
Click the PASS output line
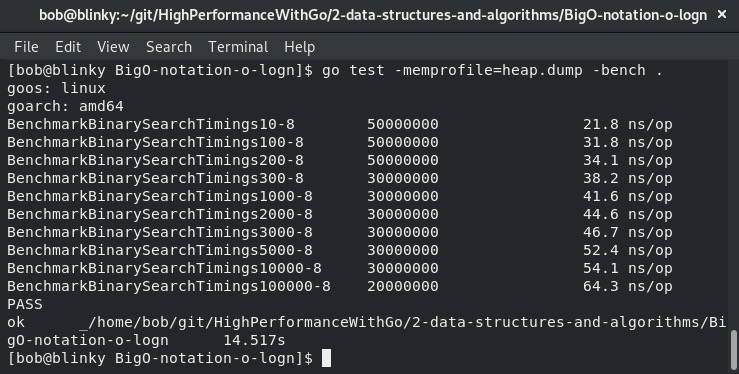point(25,304)
